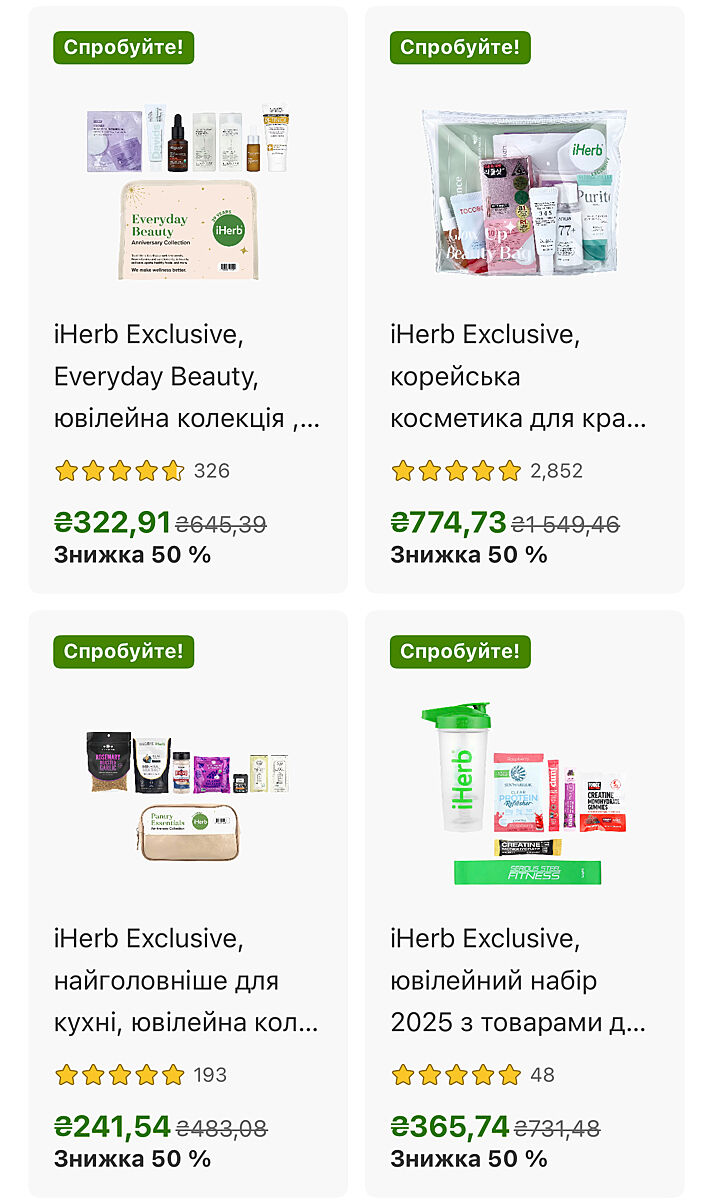Click star rating next to 2,852 reviews
The width and height of the screenshot is (713, 1200).
pyautogui.click(x=456, y=471)
